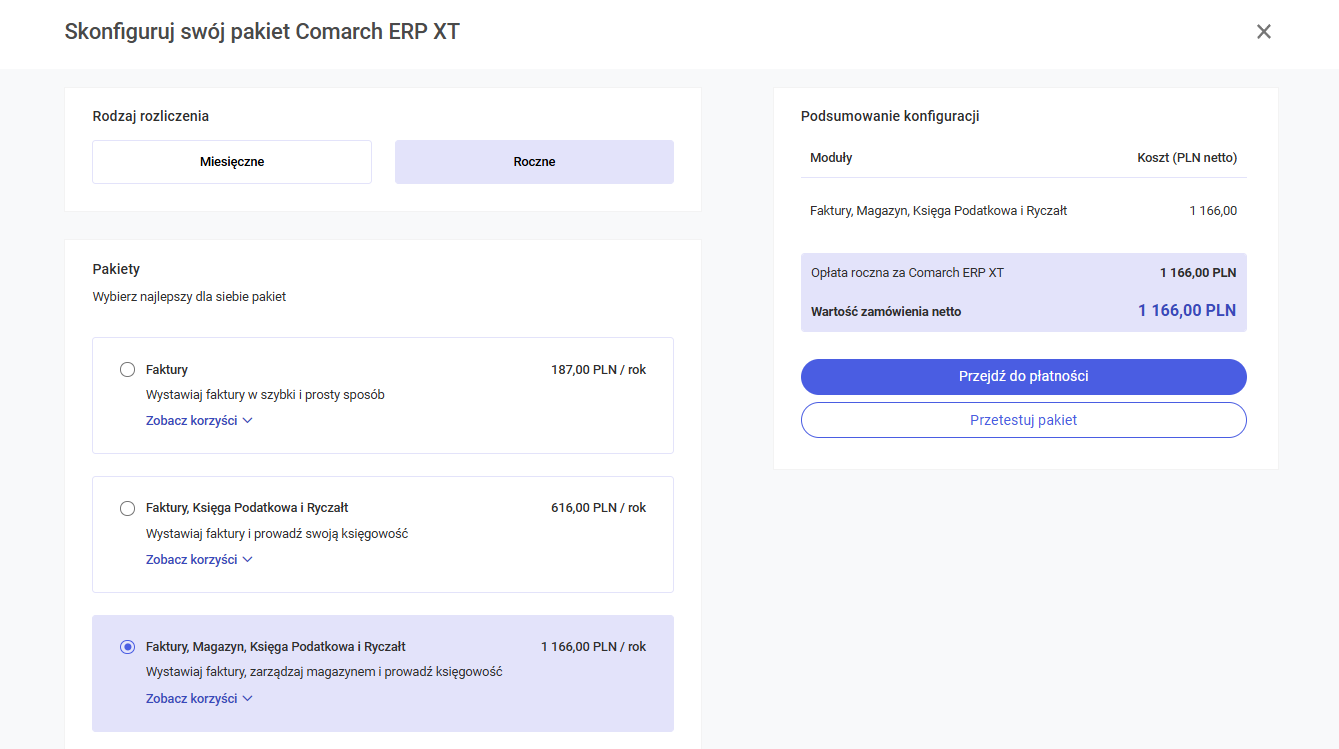Close the package configuration dialog
The width and height of the screenshot is (1339, 749).
click(1264, 32)
